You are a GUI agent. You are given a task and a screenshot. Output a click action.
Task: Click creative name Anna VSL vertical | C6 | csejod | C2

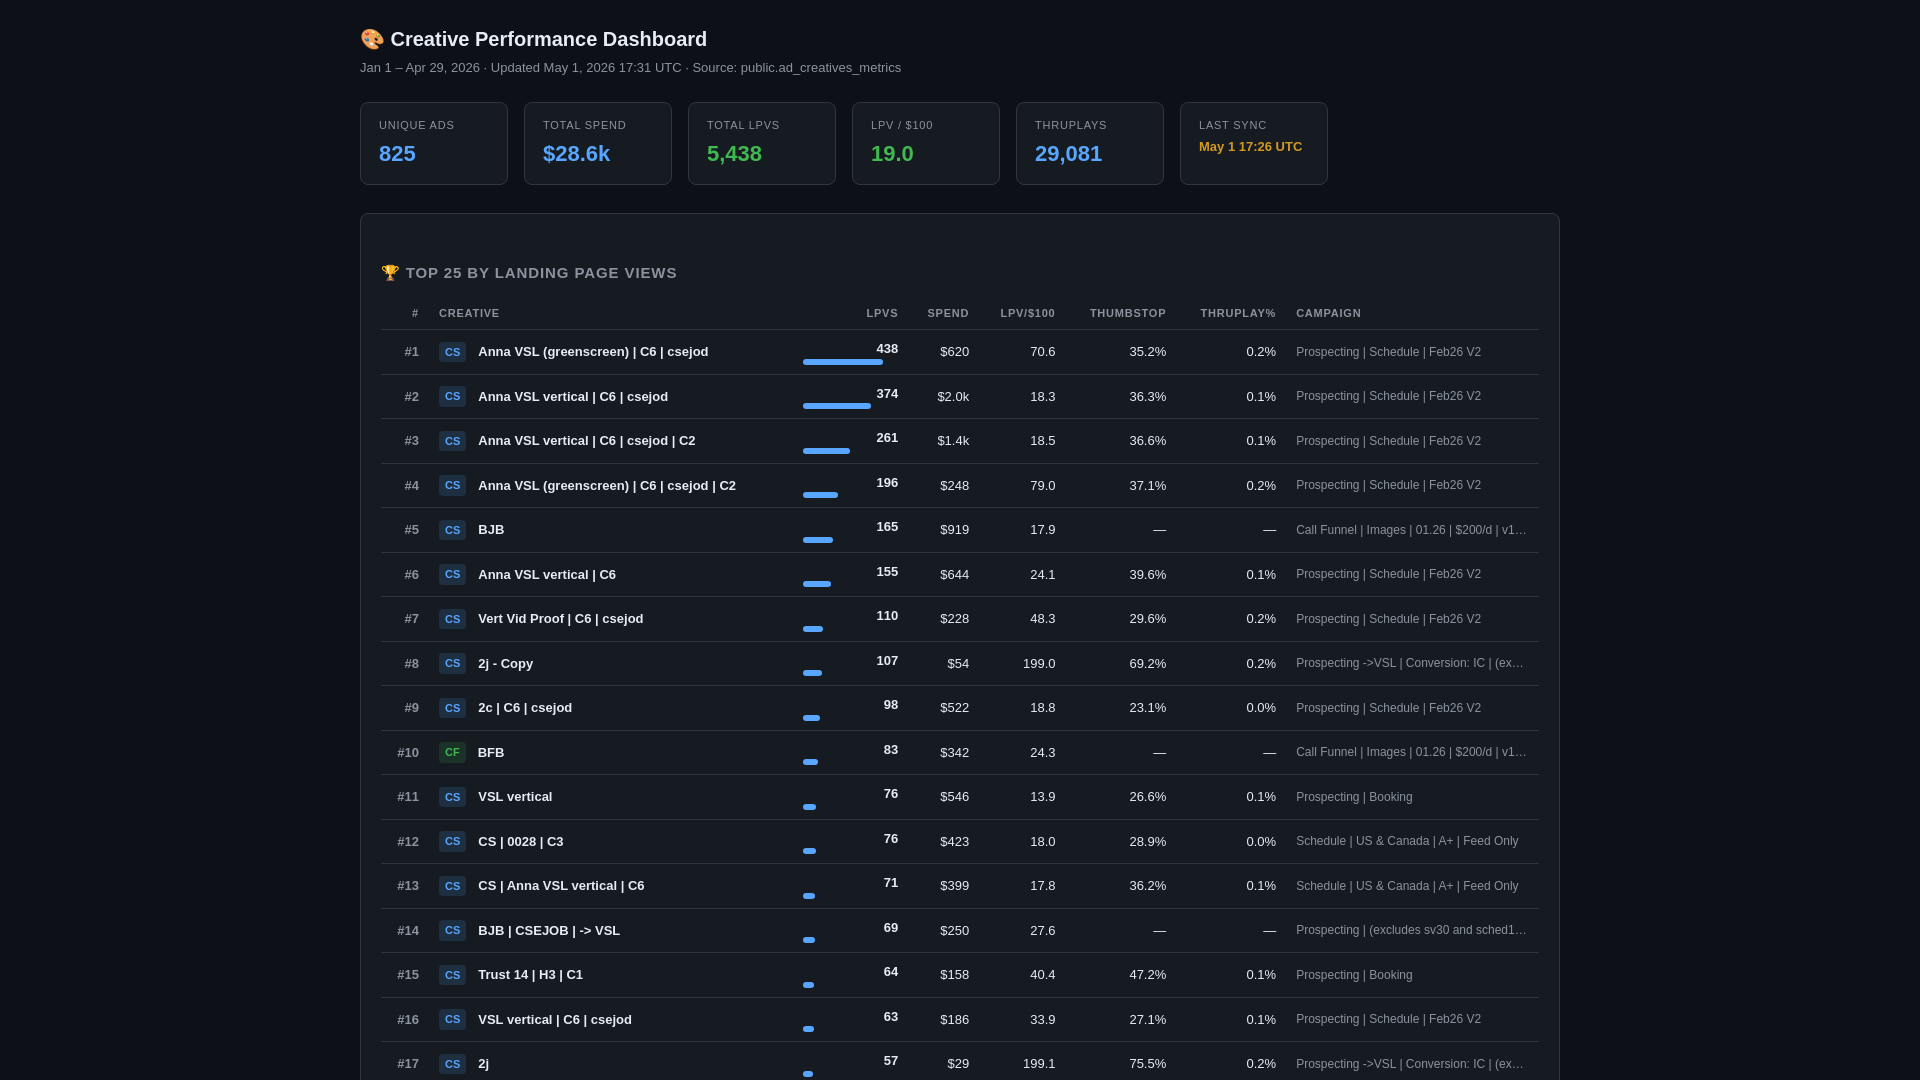click(x=586, y=441)
